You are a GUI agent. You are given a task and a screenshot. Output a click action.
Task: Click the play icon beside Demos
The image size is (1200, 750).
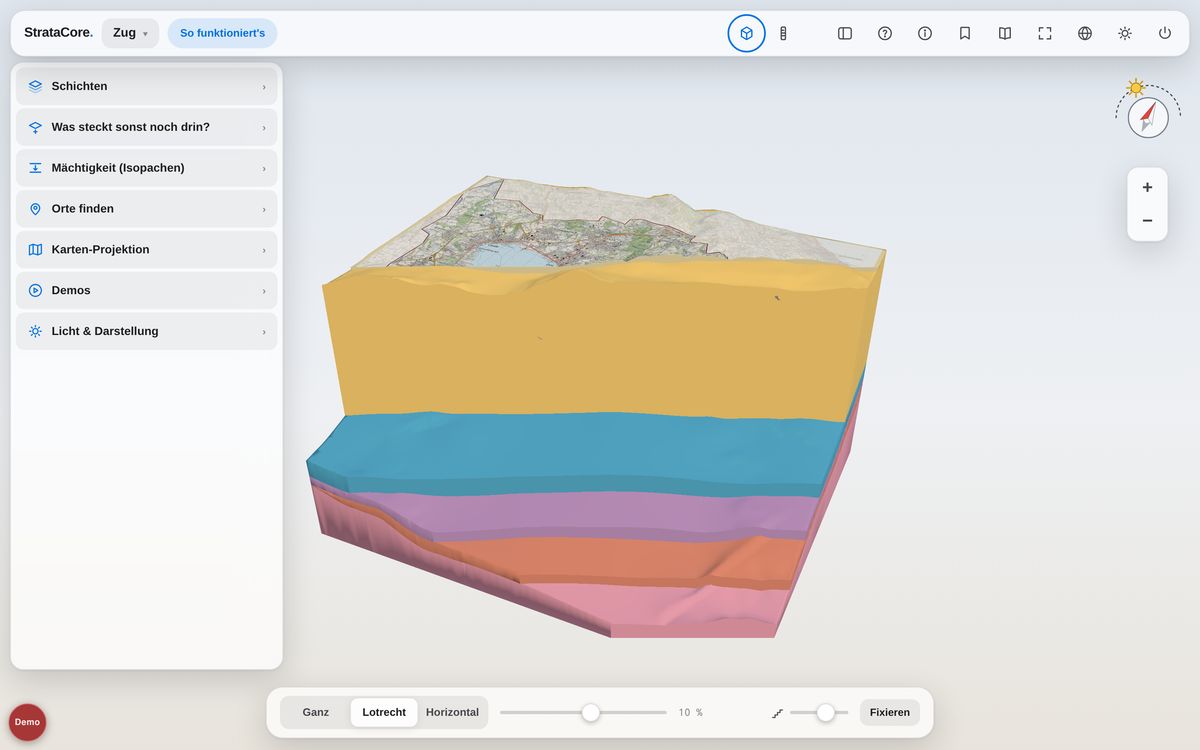pos(35,290)
